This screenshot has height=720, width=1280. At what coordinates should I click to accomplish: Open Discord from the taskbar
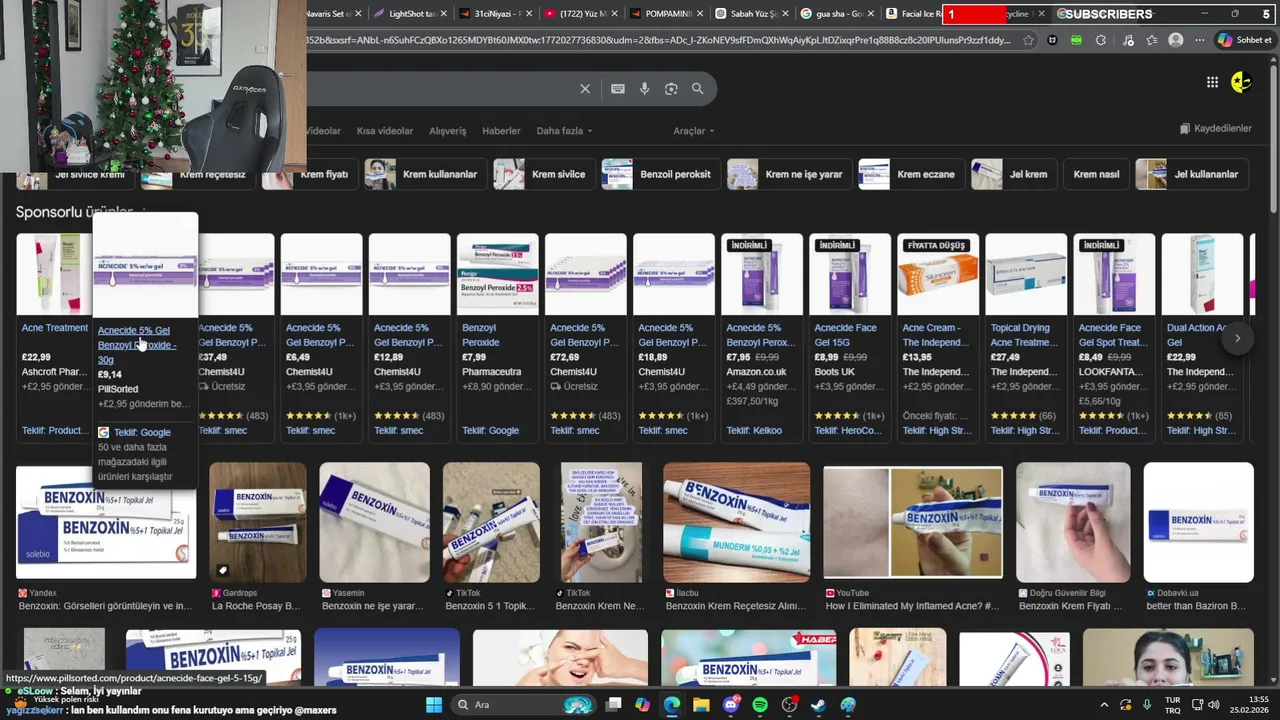[730, 705]
